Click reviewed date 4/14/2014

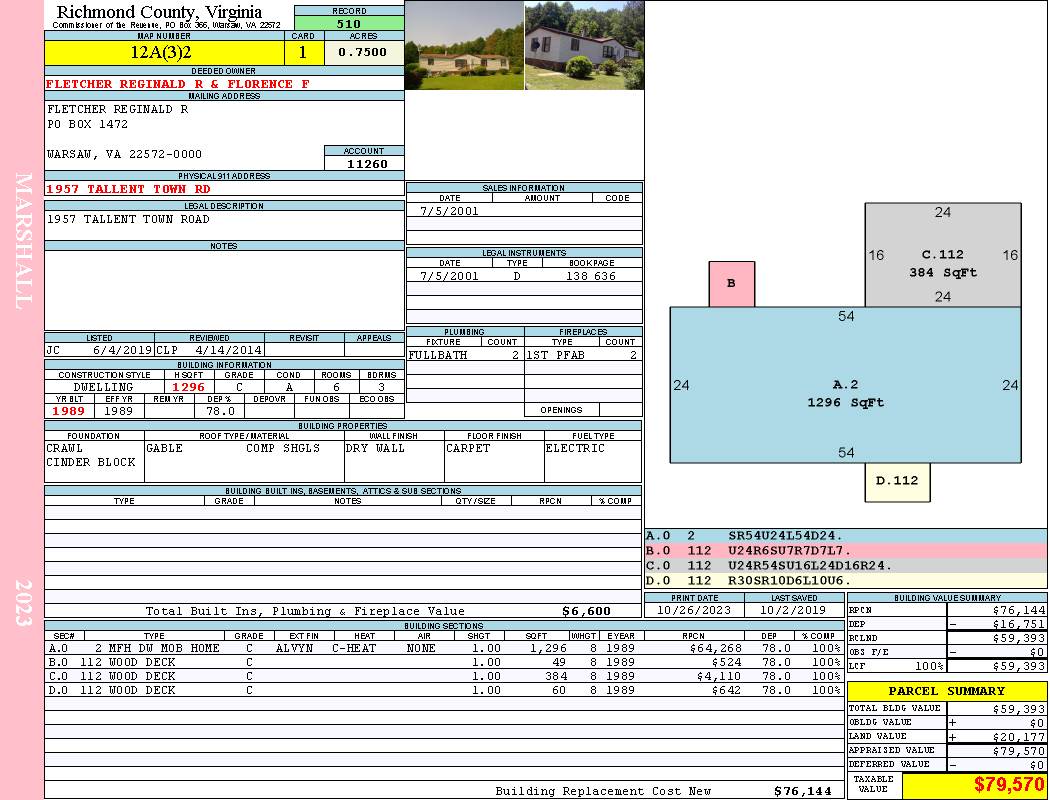tap(228, 350)
